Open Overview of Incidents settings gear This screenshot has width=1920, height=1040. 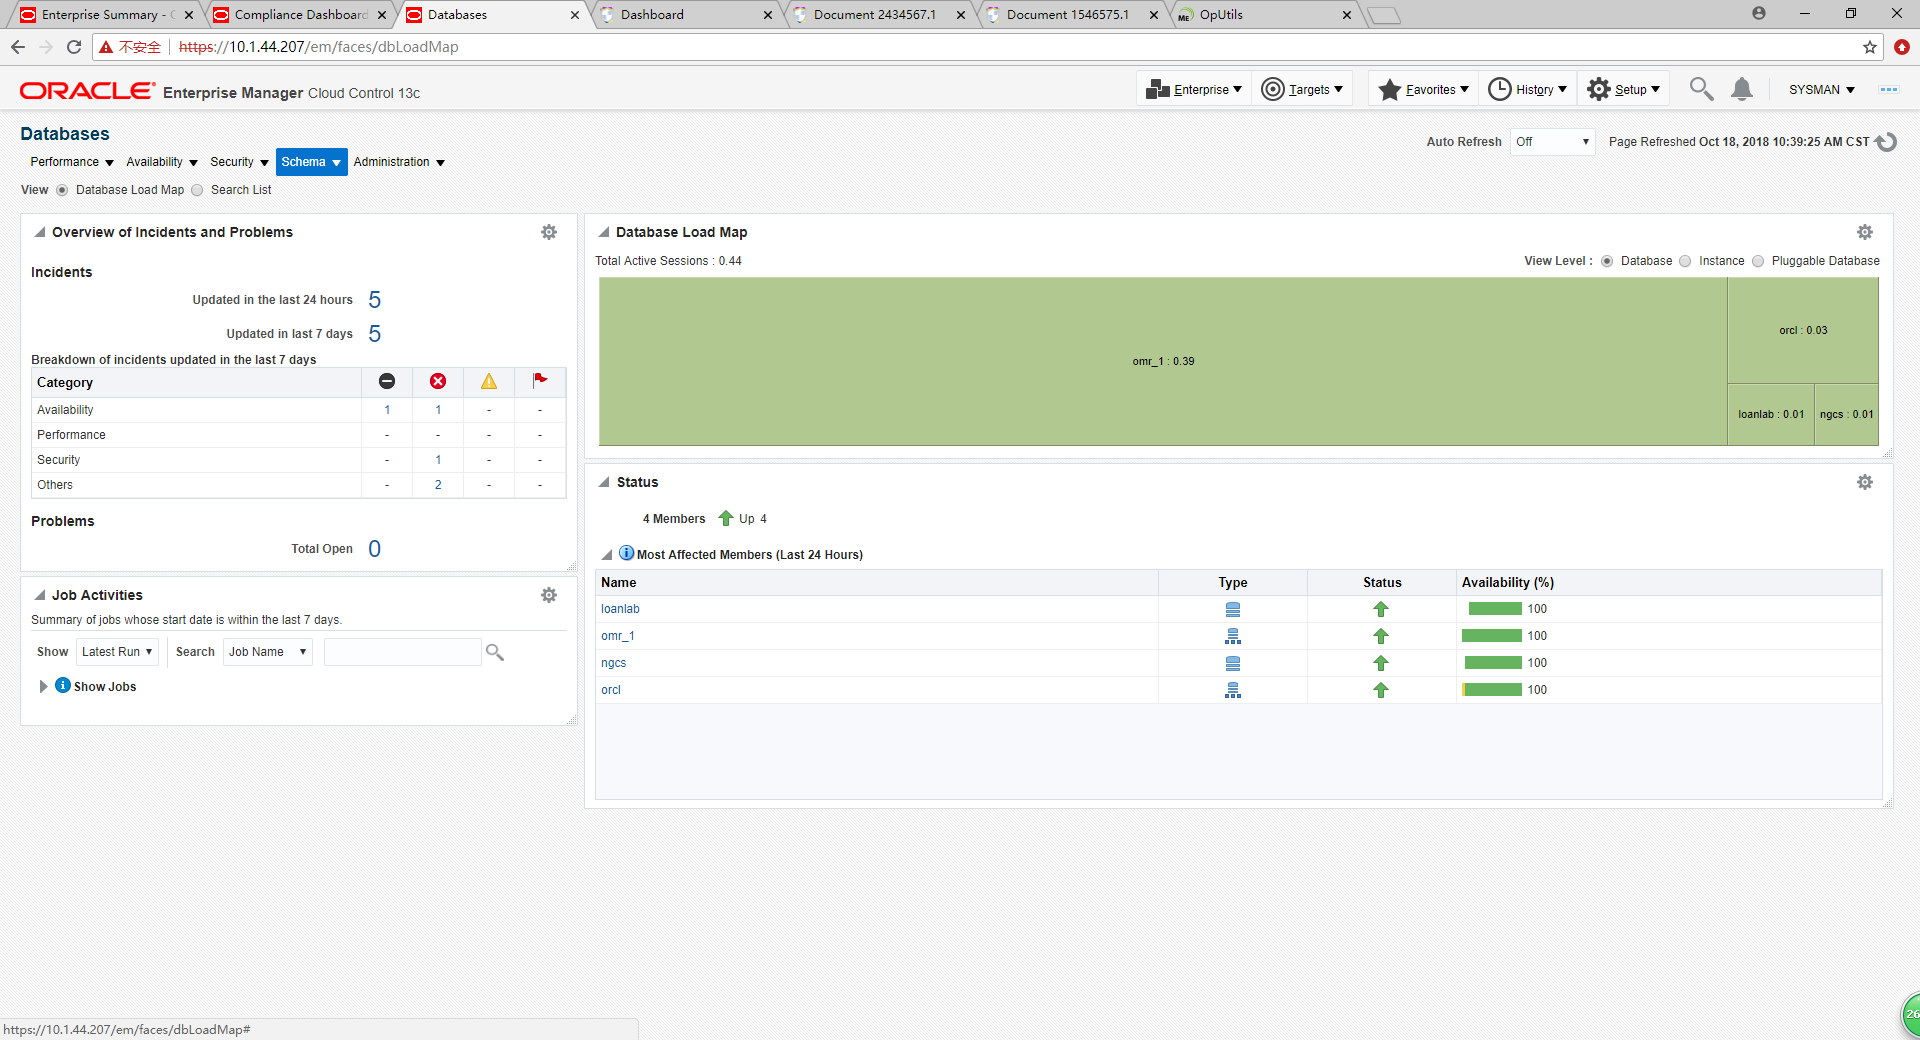pos(549,232)
